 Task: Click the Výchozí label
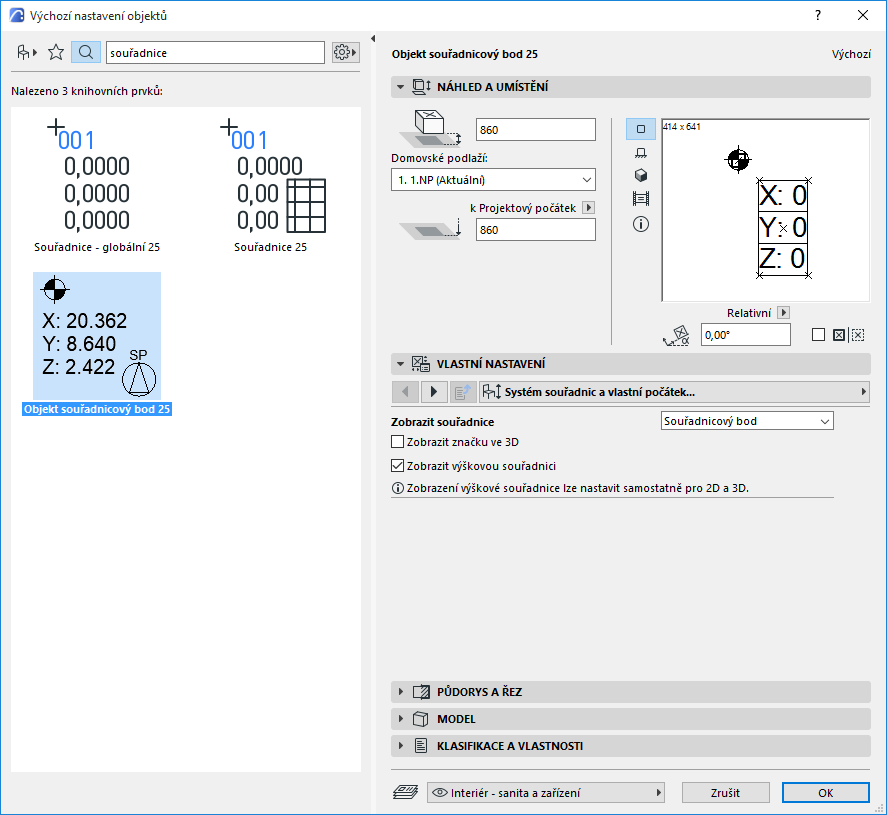[851, 54]
